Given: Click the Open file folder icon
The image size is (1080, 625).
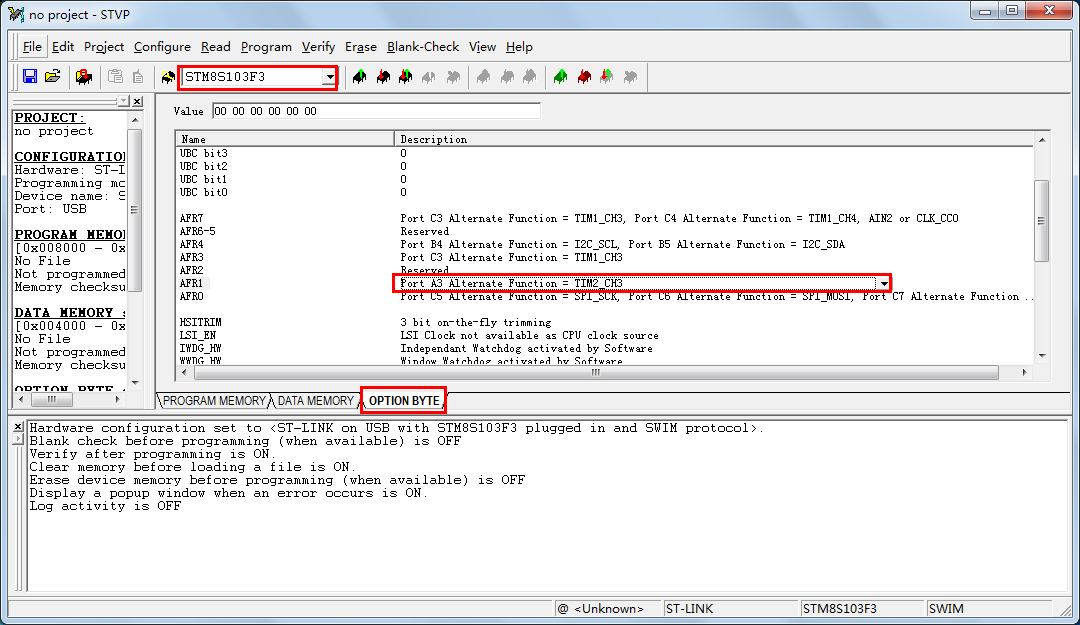Looking at the screenshot, I should tap(52, 76).
